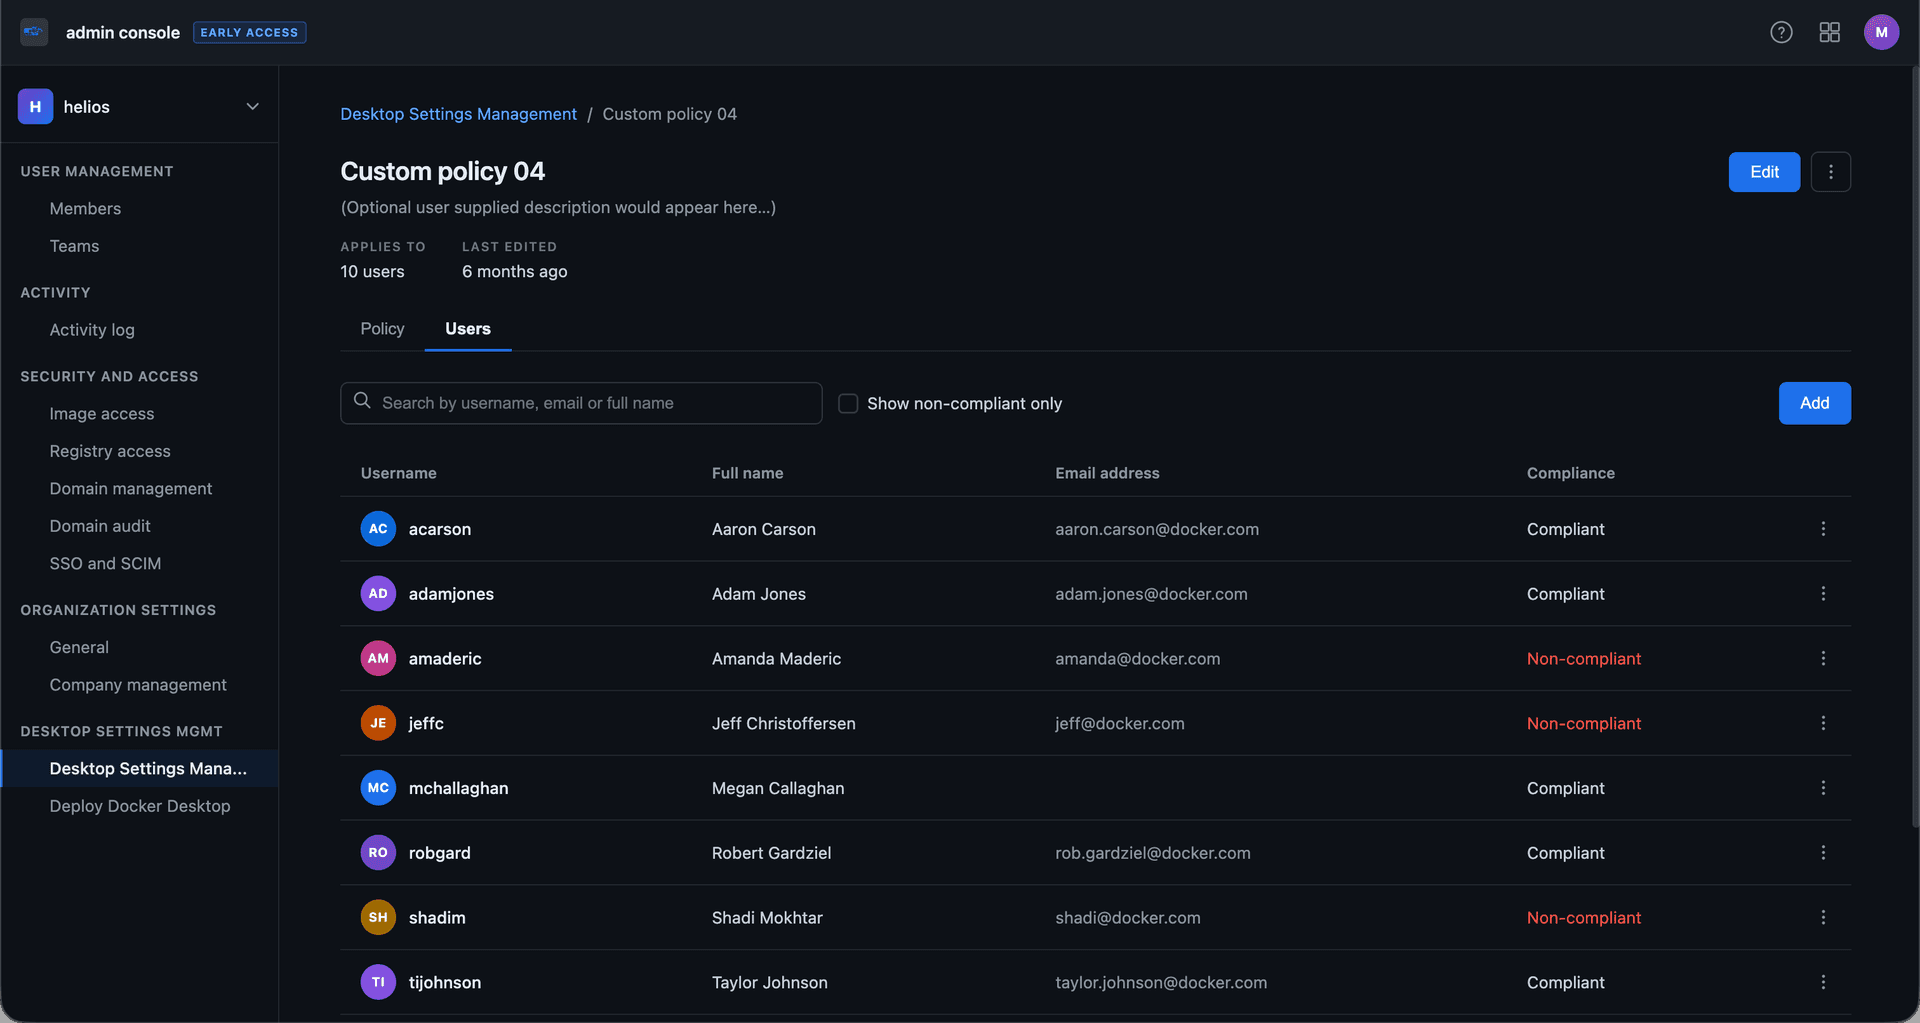Click the Add button
This screenshot has height=1023, width=1920.
(x=1814, y=403)
